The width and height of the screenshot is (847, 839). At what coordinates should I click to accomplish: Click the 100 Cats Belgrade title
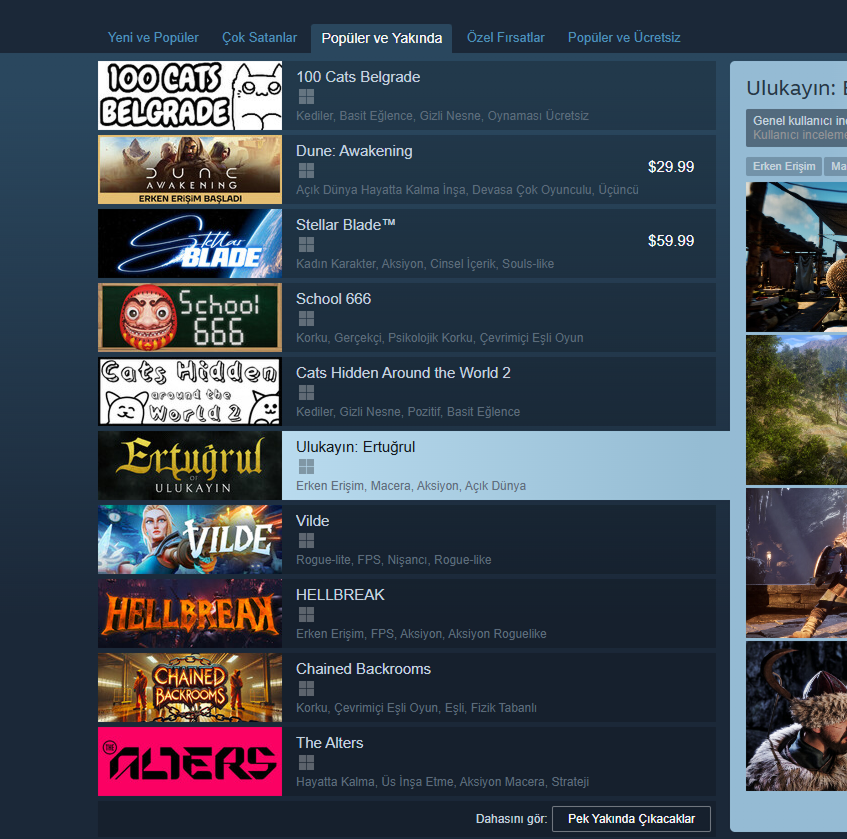[358, 77]
